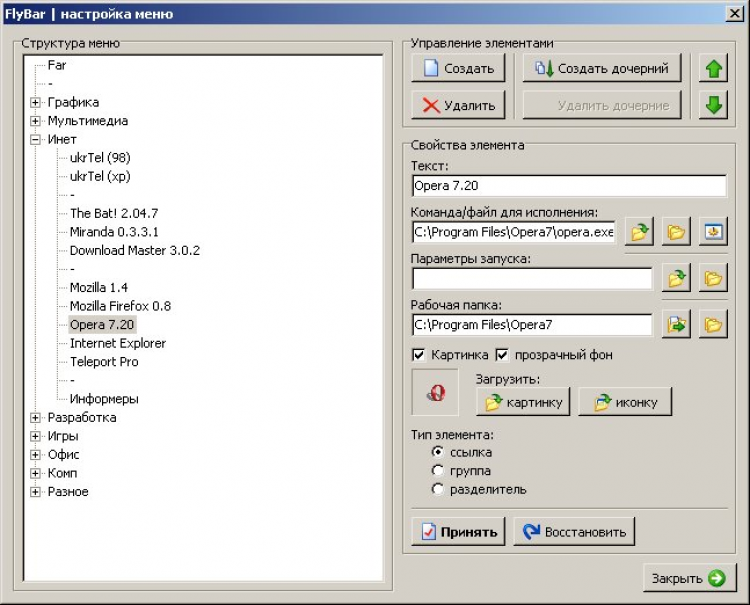This screenshot has width=750, height=605.
Task: Select Информеры tree item
Action: coord(104,399)
